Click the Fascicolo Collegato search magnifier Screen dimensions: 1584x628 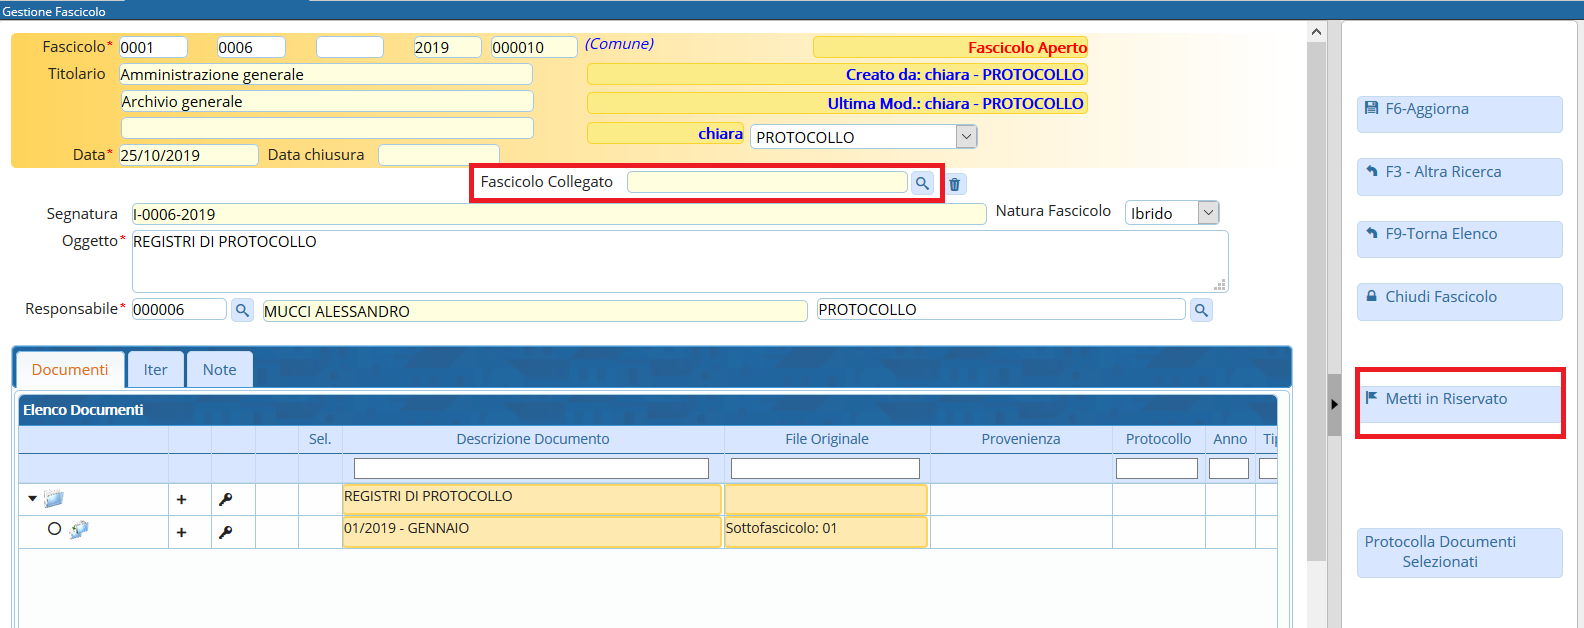pyautogui.click(x=922, y=183)
